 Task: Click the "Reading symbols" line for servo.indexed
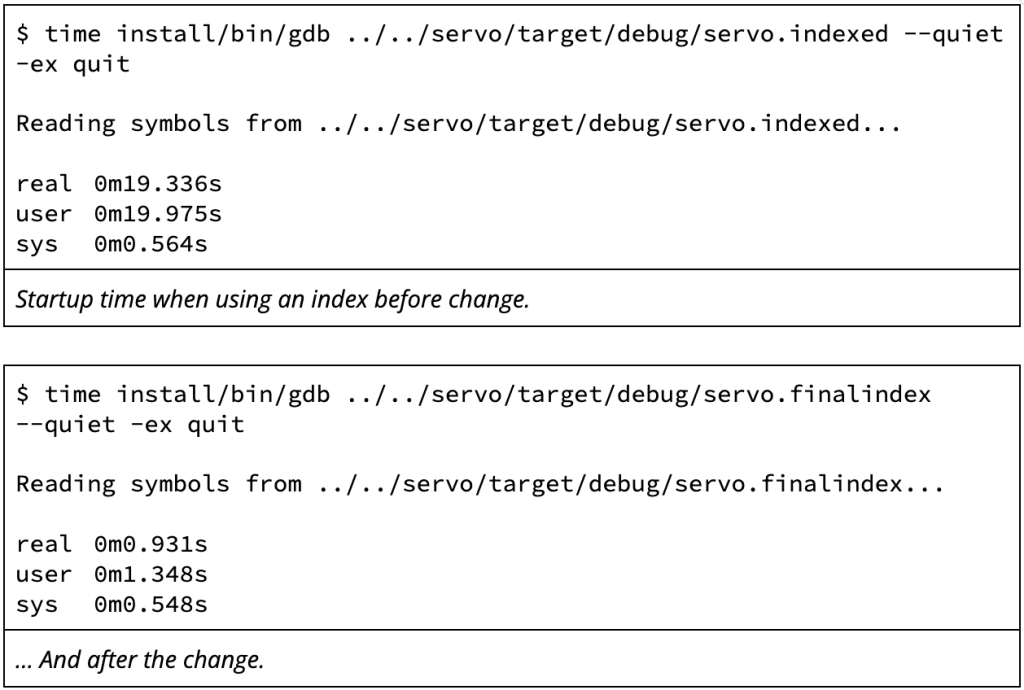click(x=459, y=124)
